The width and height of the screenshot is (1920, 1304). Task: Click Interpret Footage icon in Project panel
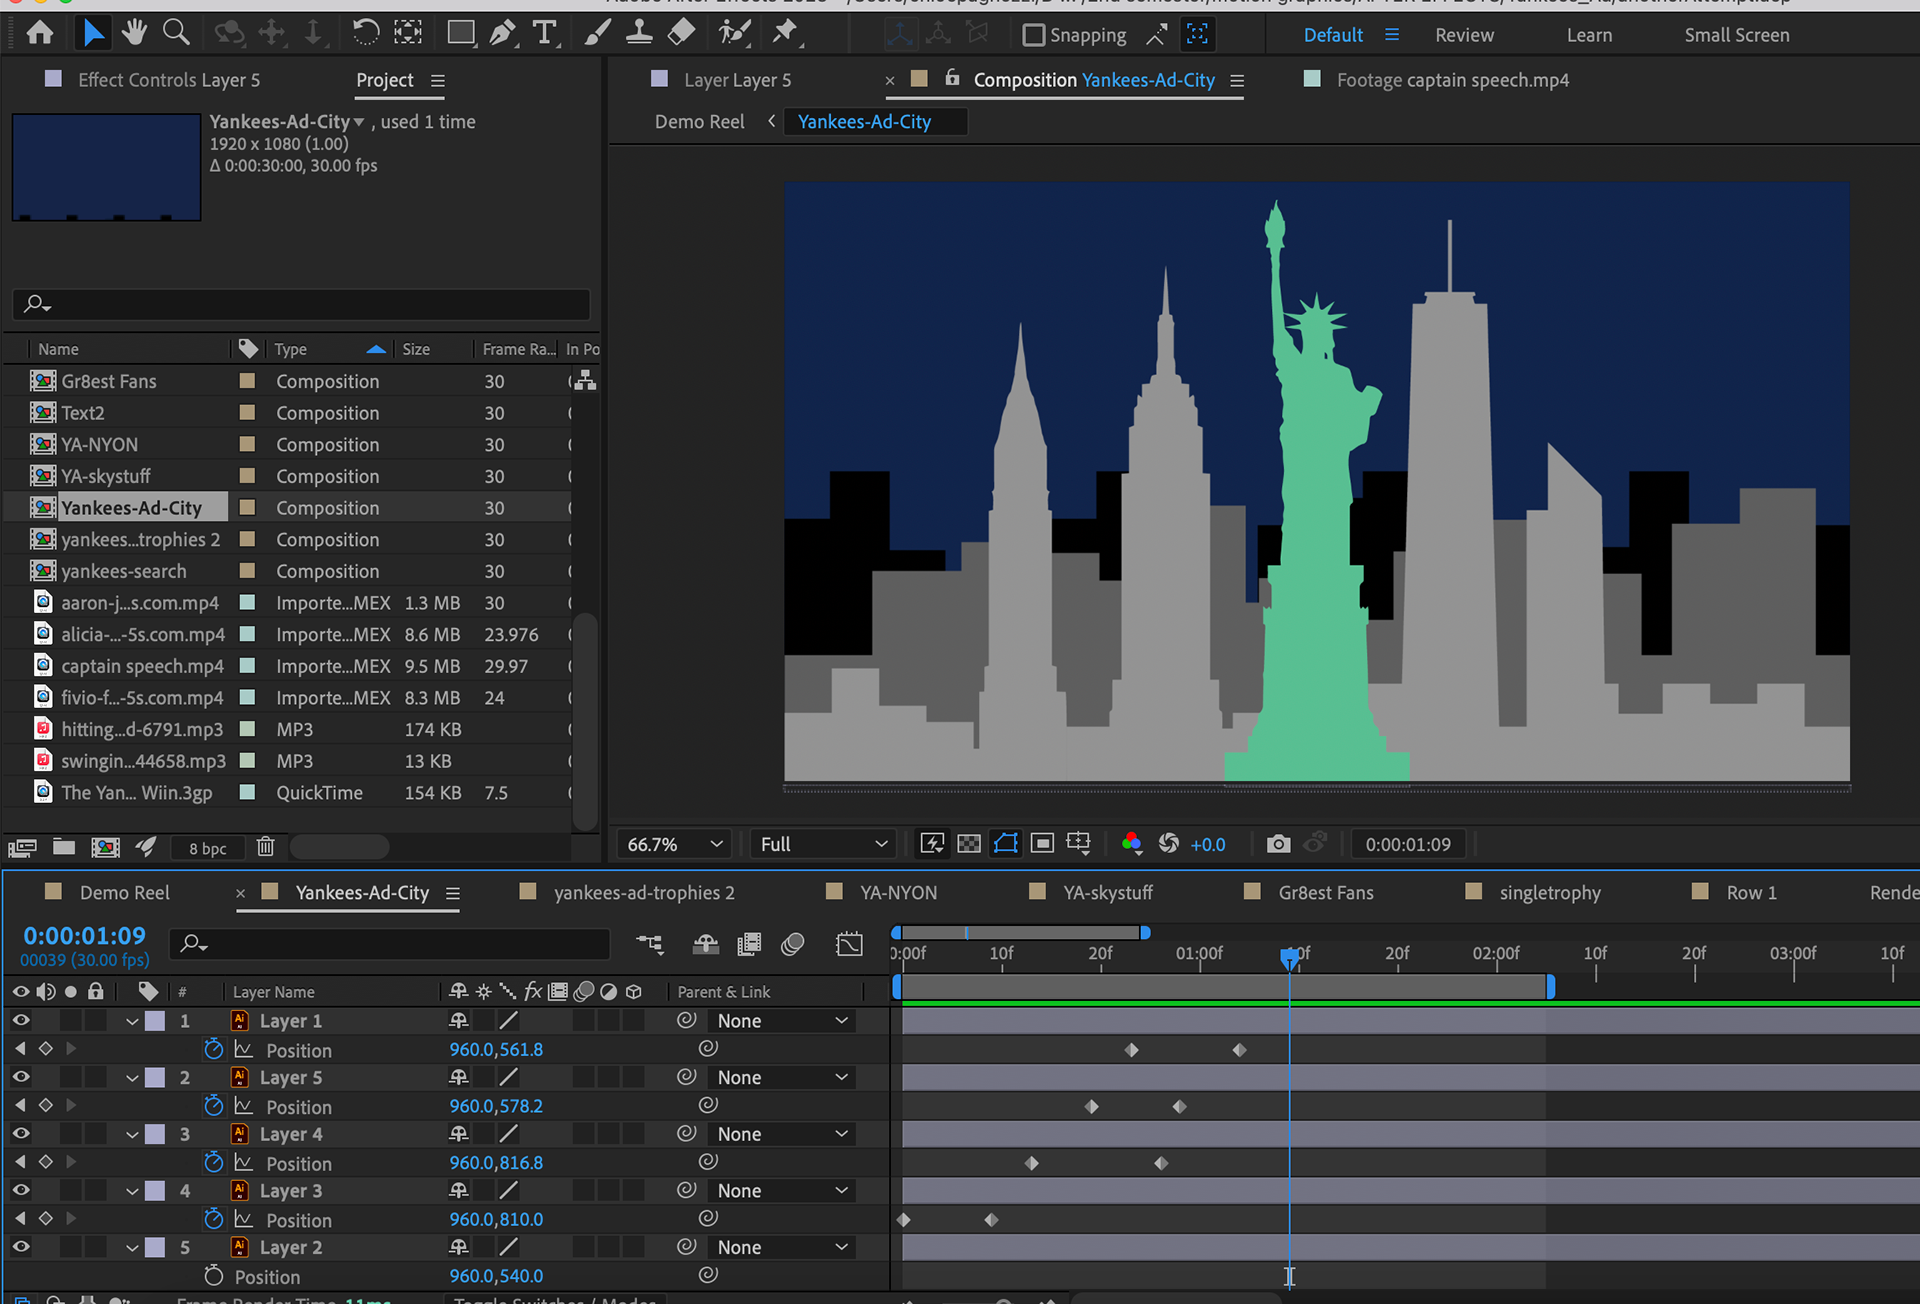[x=22, y=847]
